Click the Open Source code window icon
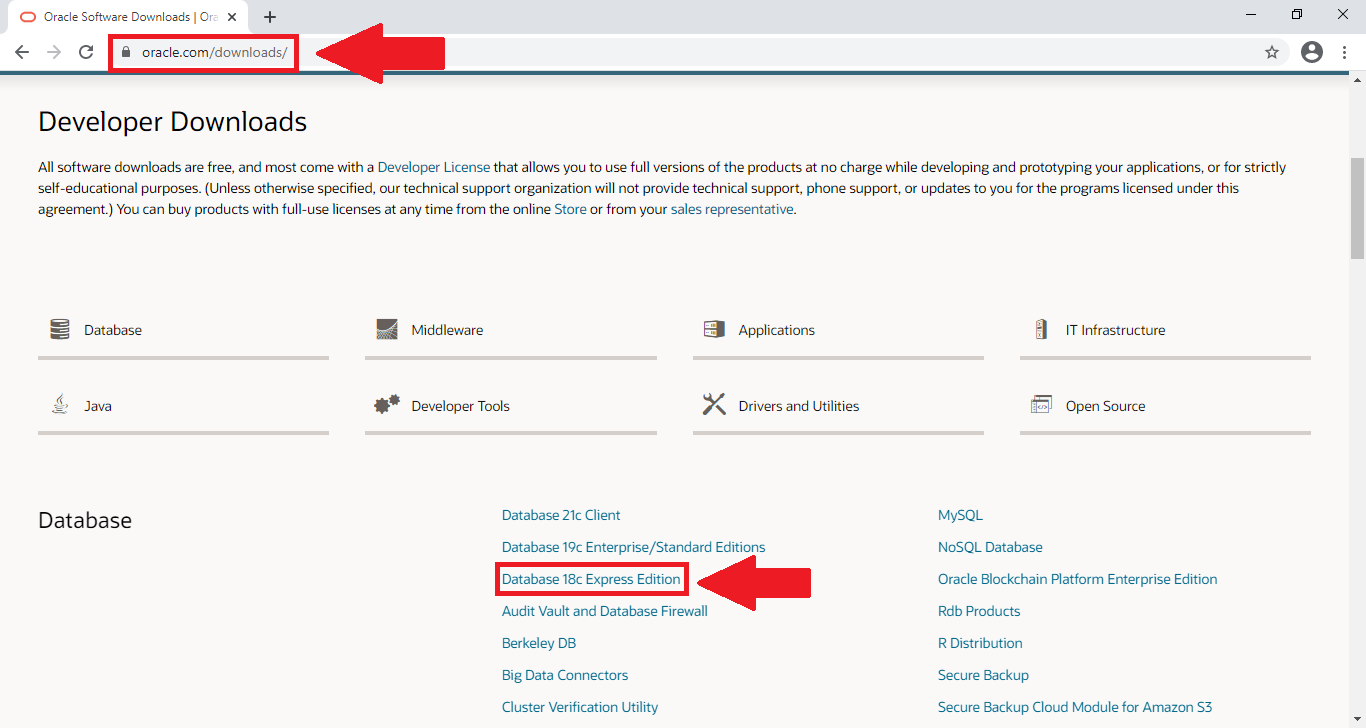 [x=1041, y=405]
